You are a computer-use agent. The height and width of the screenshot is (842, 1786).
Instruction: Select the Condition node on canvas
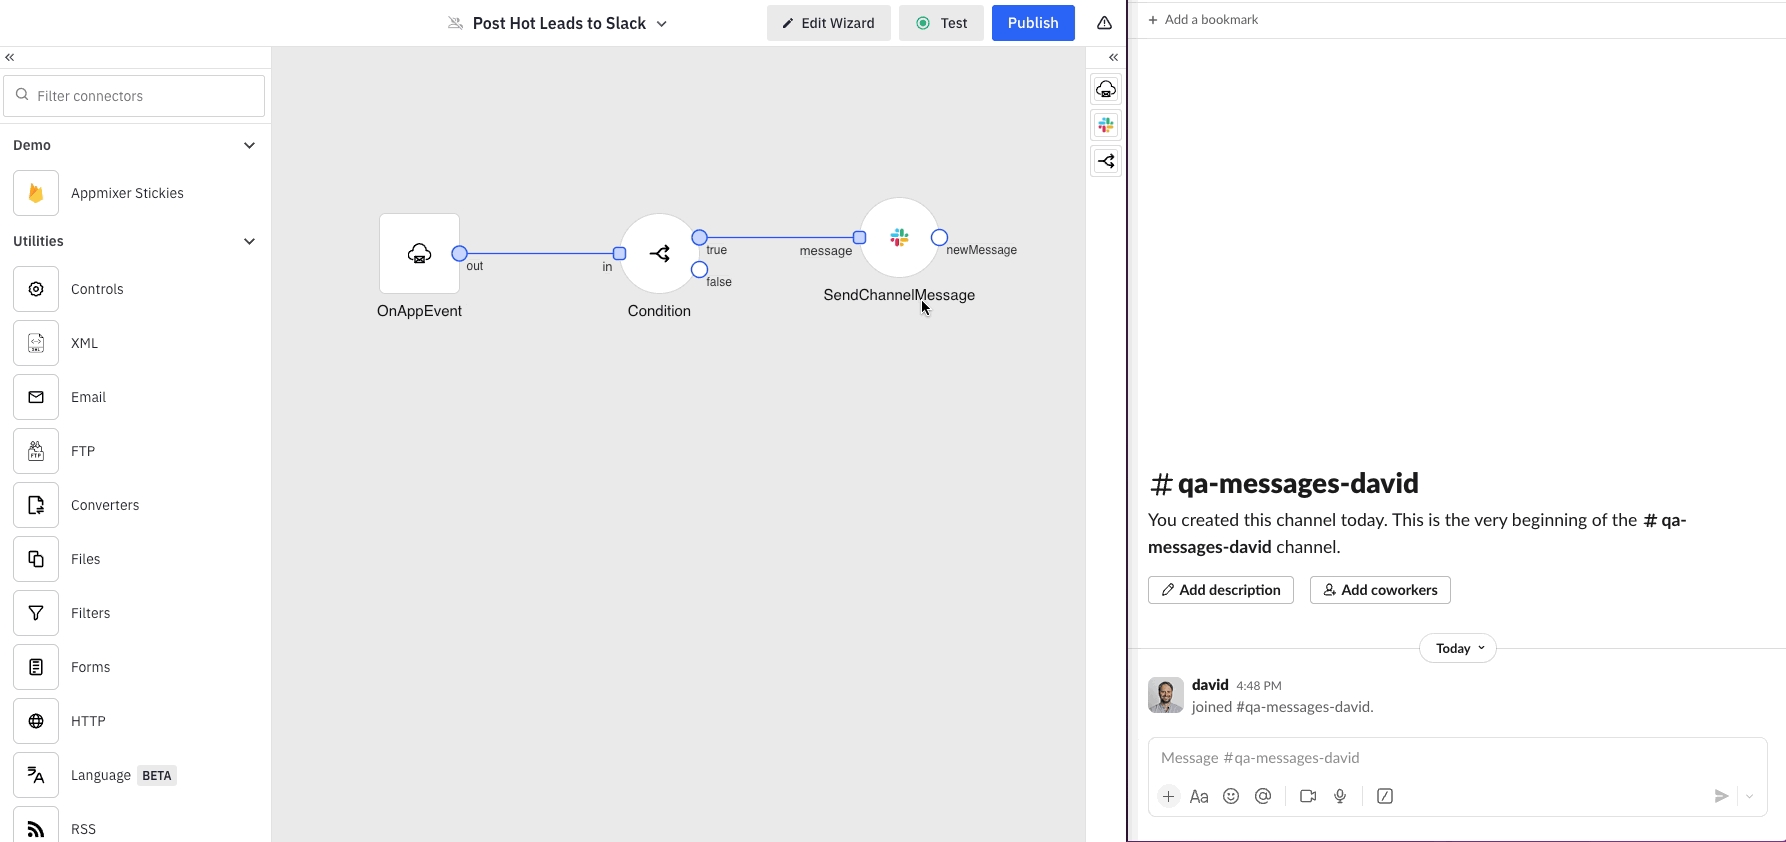659,254
